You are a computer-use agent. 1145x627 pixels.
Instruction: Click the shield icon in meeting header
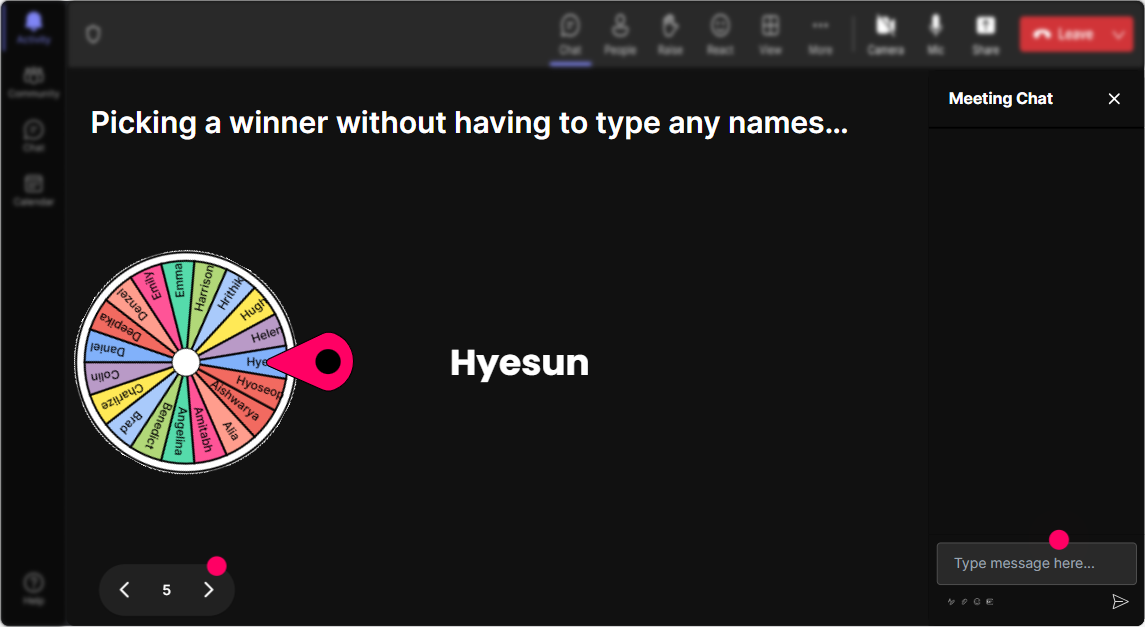pos(93,34)
